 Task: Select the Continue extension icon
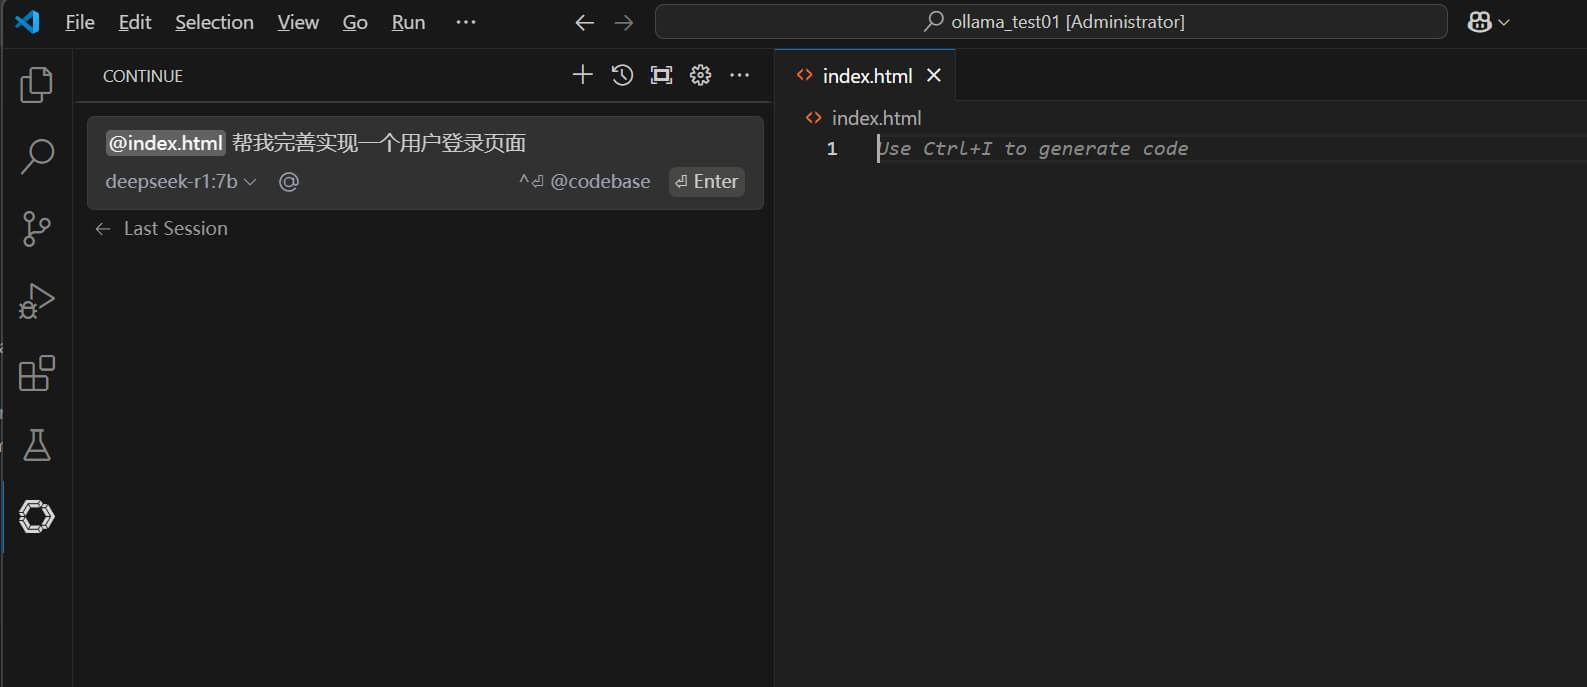[x=37, y=517]
